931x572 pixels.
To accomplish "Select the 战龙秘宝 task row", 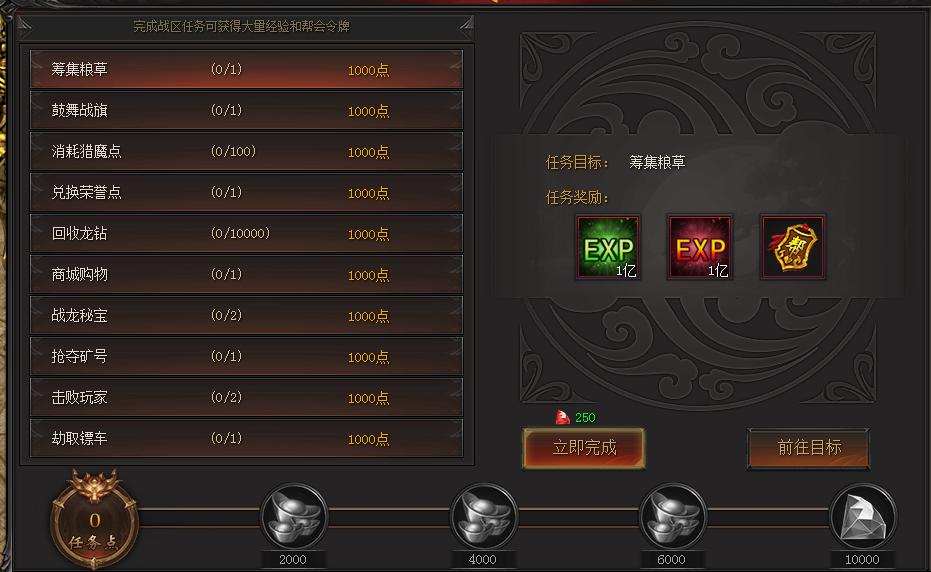I will click(246, 315).
